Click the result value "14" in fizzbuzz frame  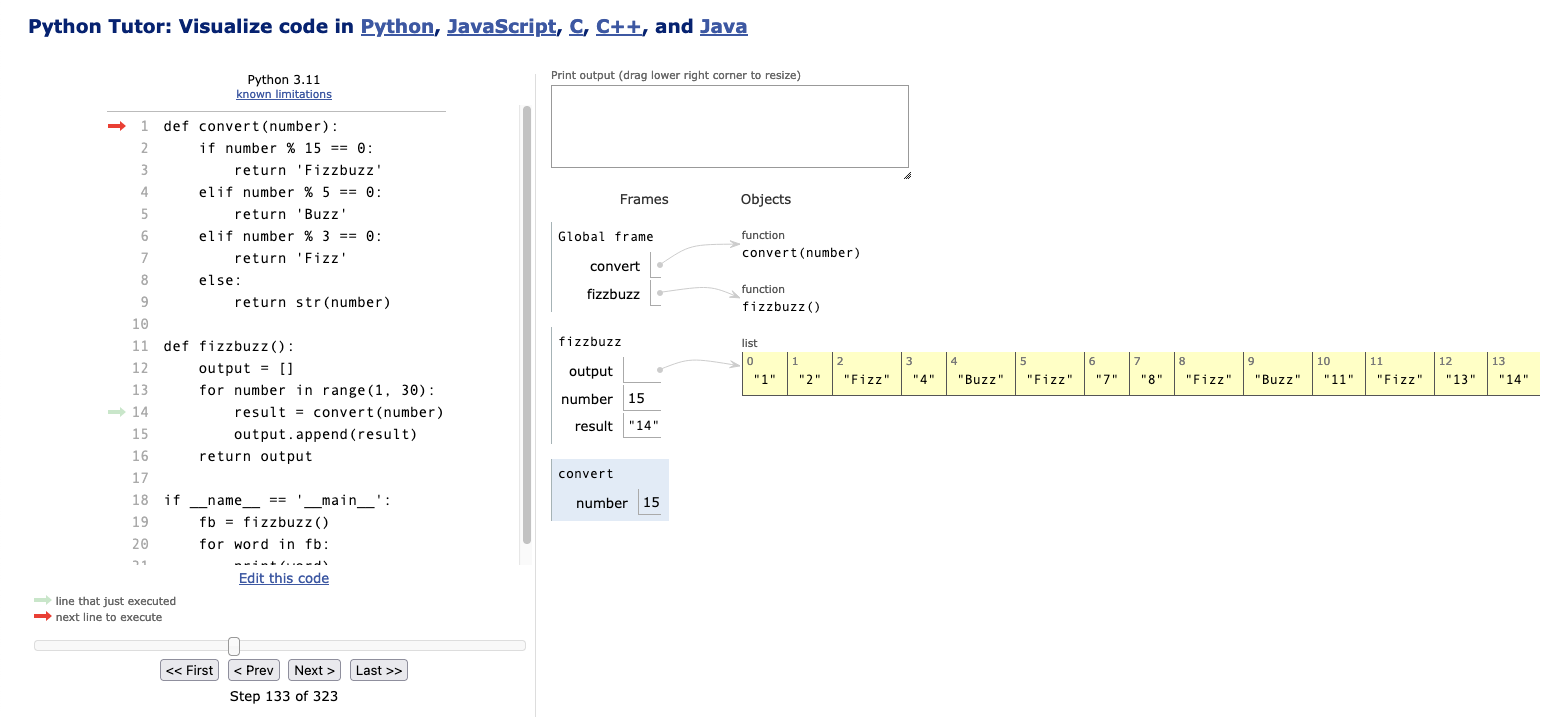pos(643,426)
